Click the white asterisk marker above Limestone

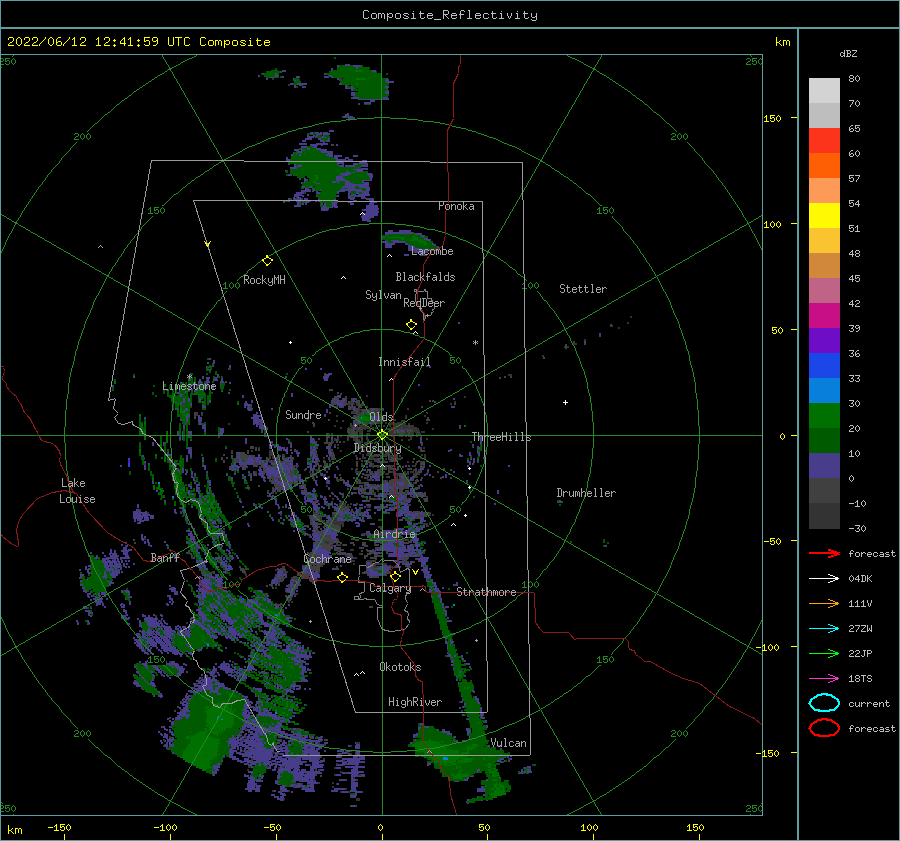pyautogui.click(x=189, y=377)
